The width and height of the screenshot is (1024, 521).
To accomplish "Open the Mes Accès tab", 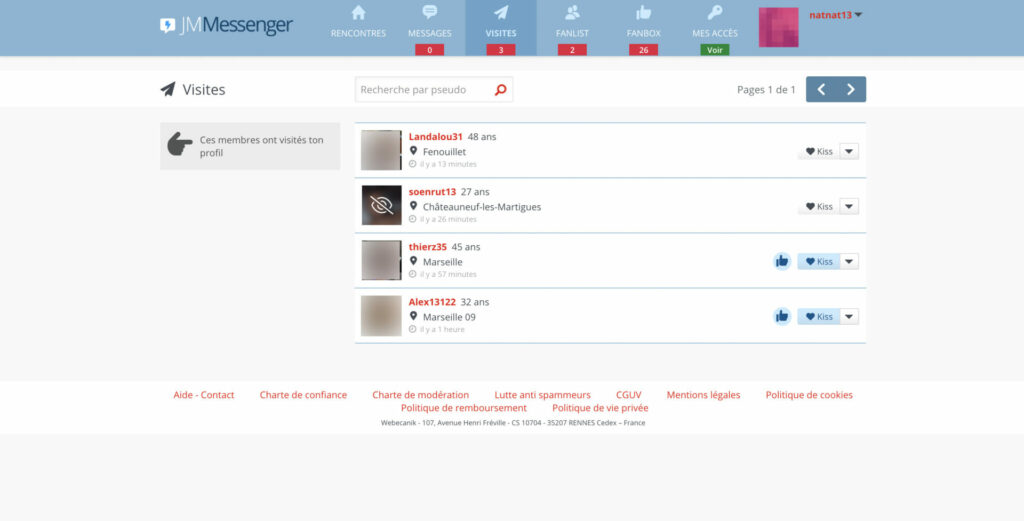I will pos(715,22).
